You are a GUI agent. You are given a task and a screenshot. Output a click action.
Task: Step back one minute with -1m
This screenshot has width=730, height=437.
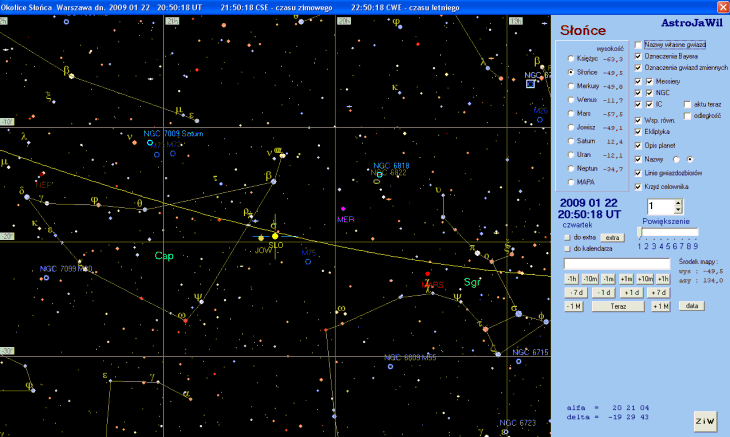[608, 279]
